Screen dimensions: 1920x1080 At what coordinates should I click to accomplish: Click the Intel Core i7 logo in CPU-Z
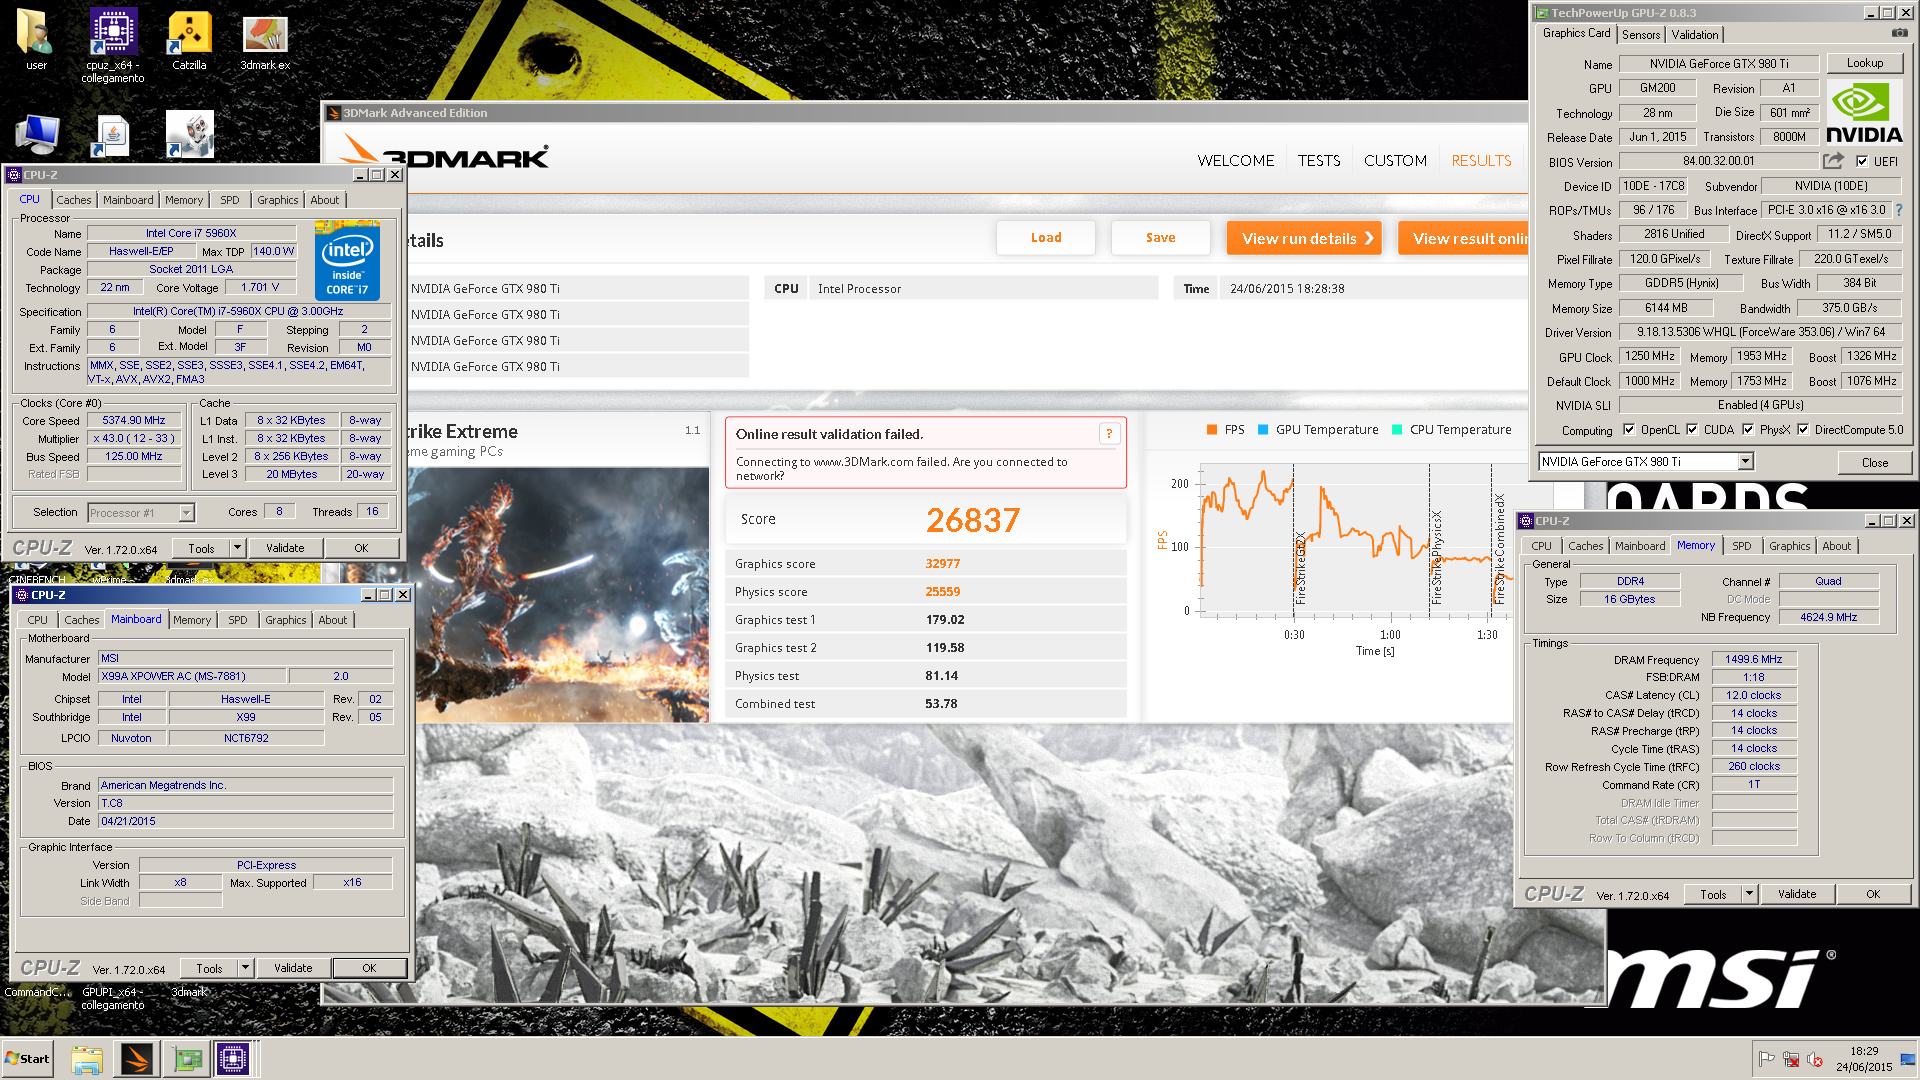pos(347,261)
